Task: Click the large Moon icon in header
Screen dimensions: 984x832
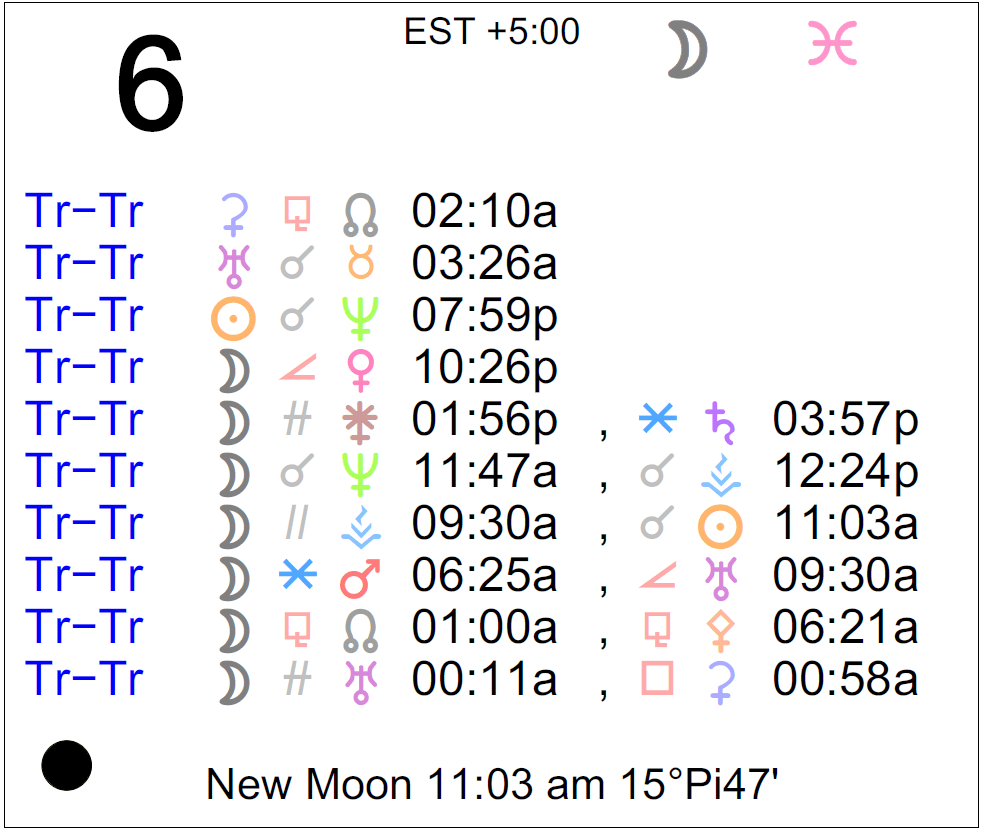Action: tap(688, 51)
